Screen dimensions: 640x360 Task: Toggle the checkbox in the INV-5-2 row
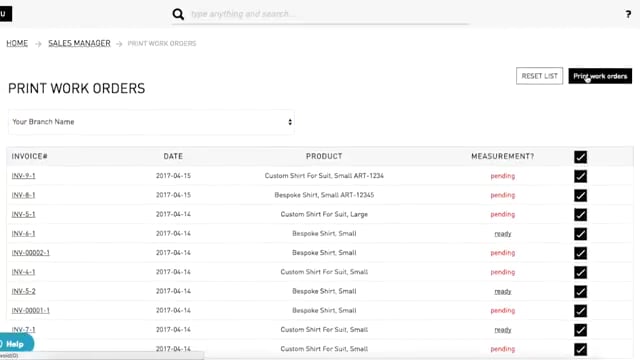point(580,291)
